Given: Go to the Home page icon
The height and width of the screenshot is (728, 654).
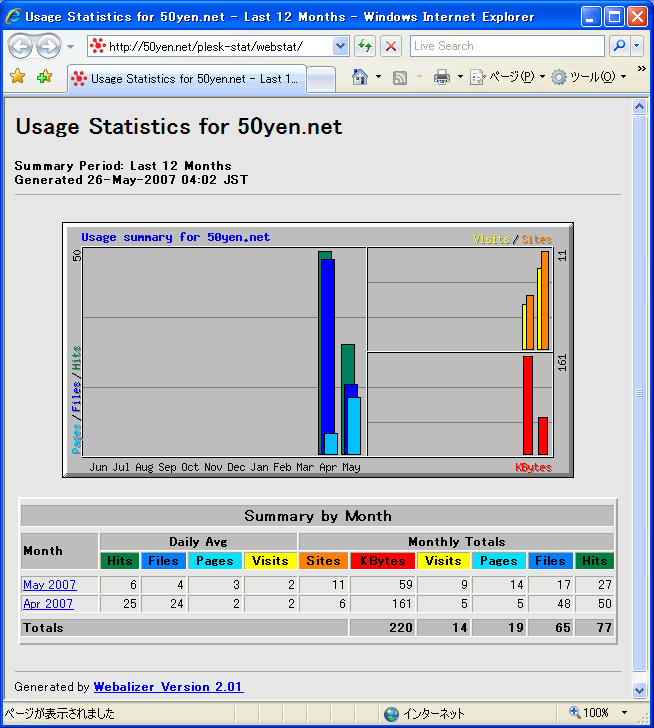Looking at the screenshot, I should (x=360, y=77).
